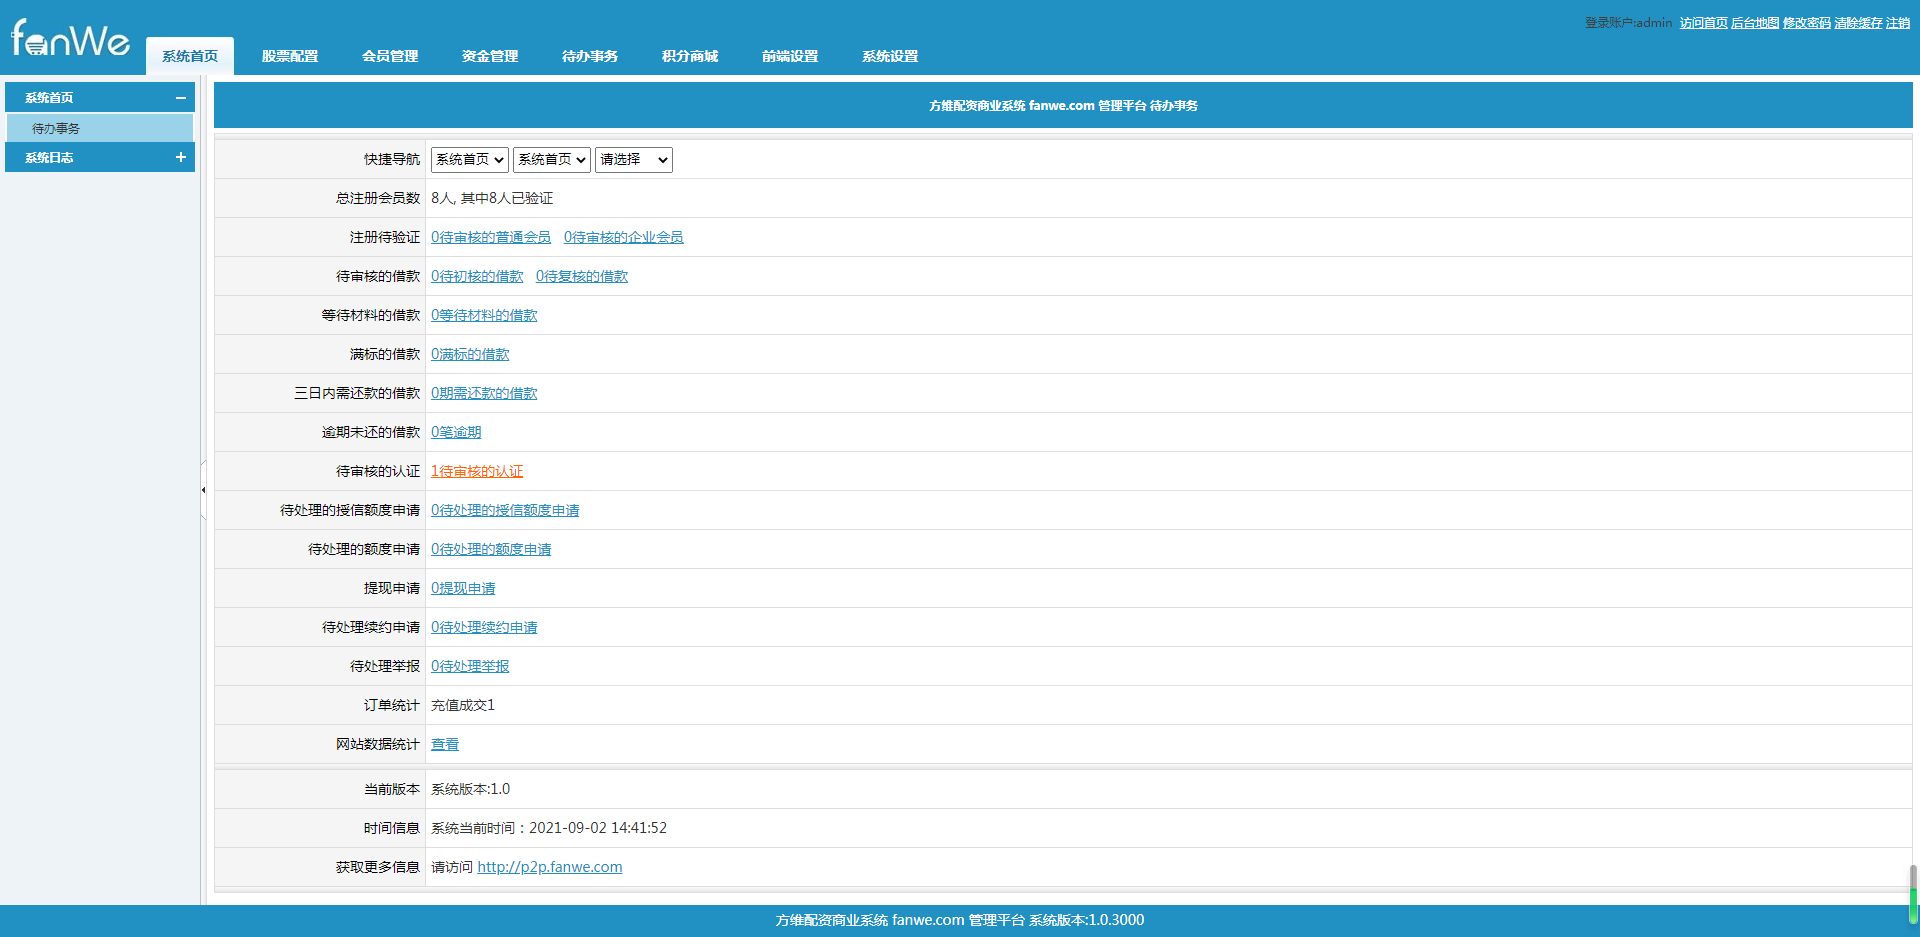Collapse the 系统首页 sidebar section minus icon
The width and height of the screenshot is (1920, 937).
click(x=181, y=98)
